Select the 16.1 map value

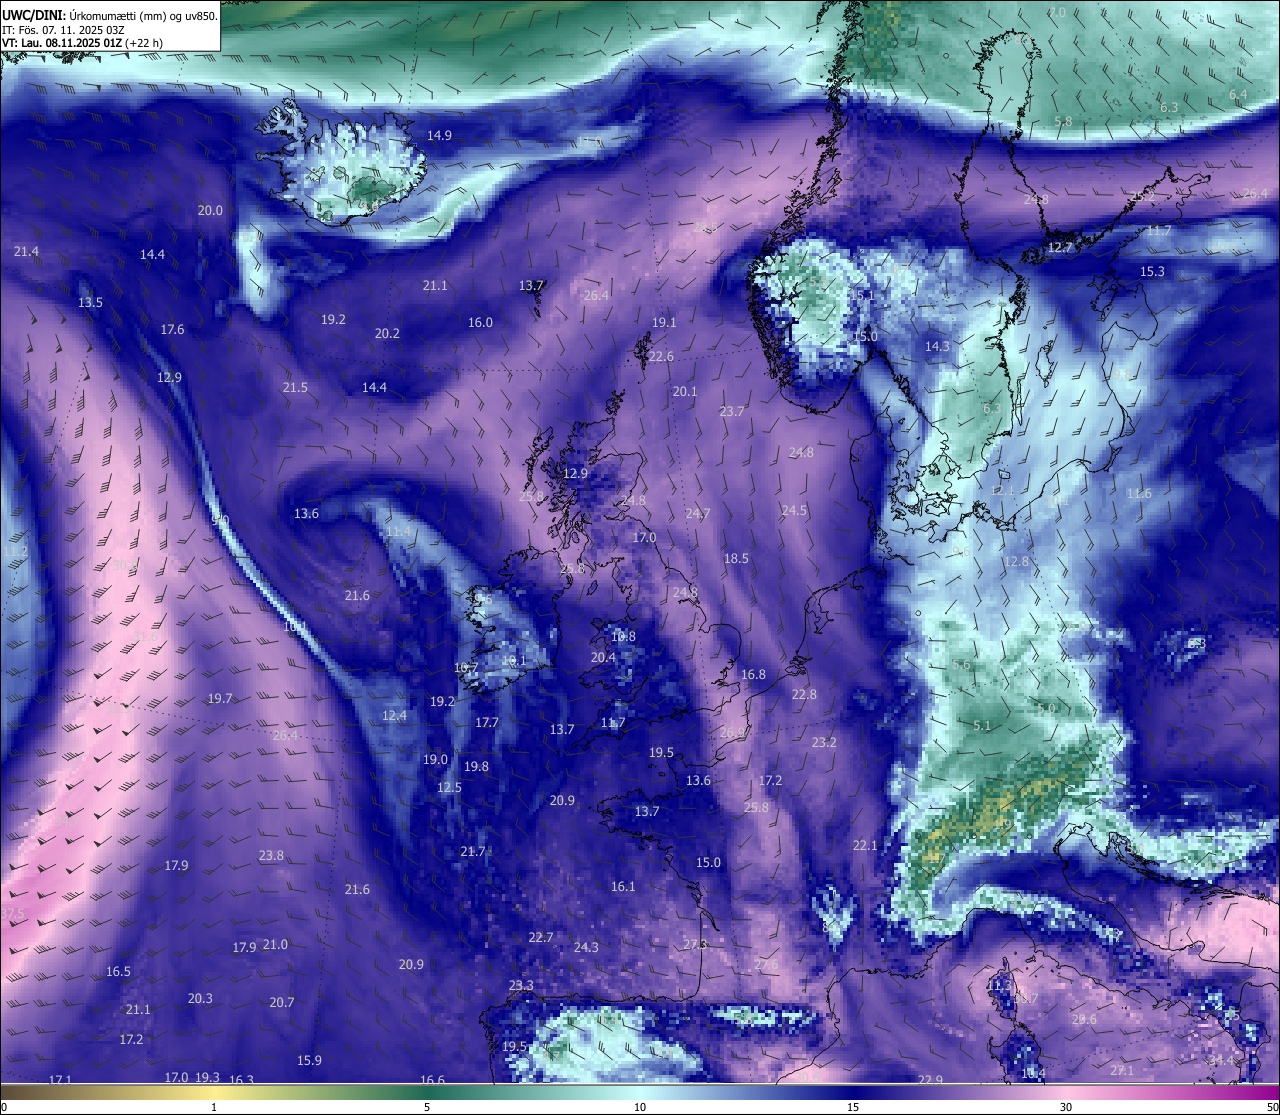[x=623, y=886]
